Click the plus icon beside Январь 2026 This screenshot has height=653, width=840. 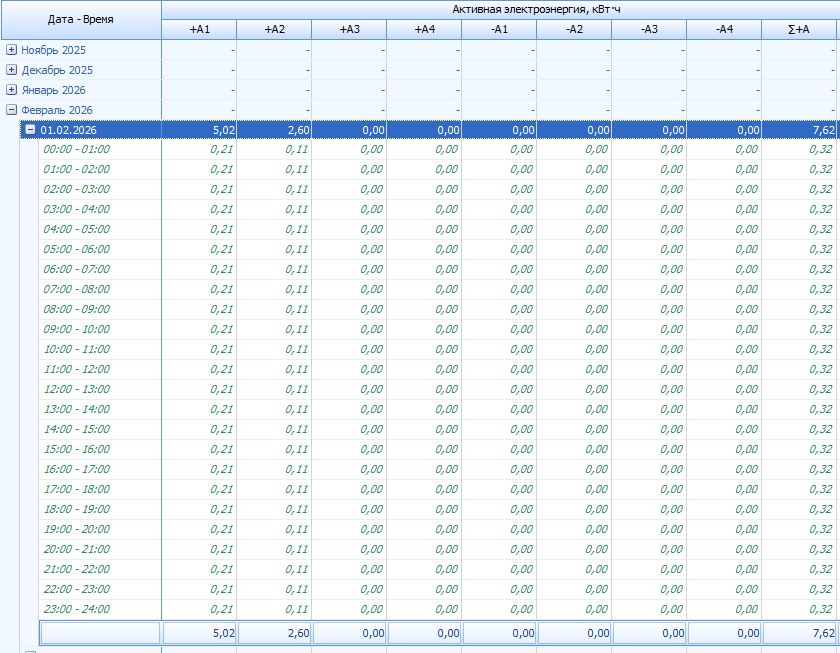[x=11, y=90]
